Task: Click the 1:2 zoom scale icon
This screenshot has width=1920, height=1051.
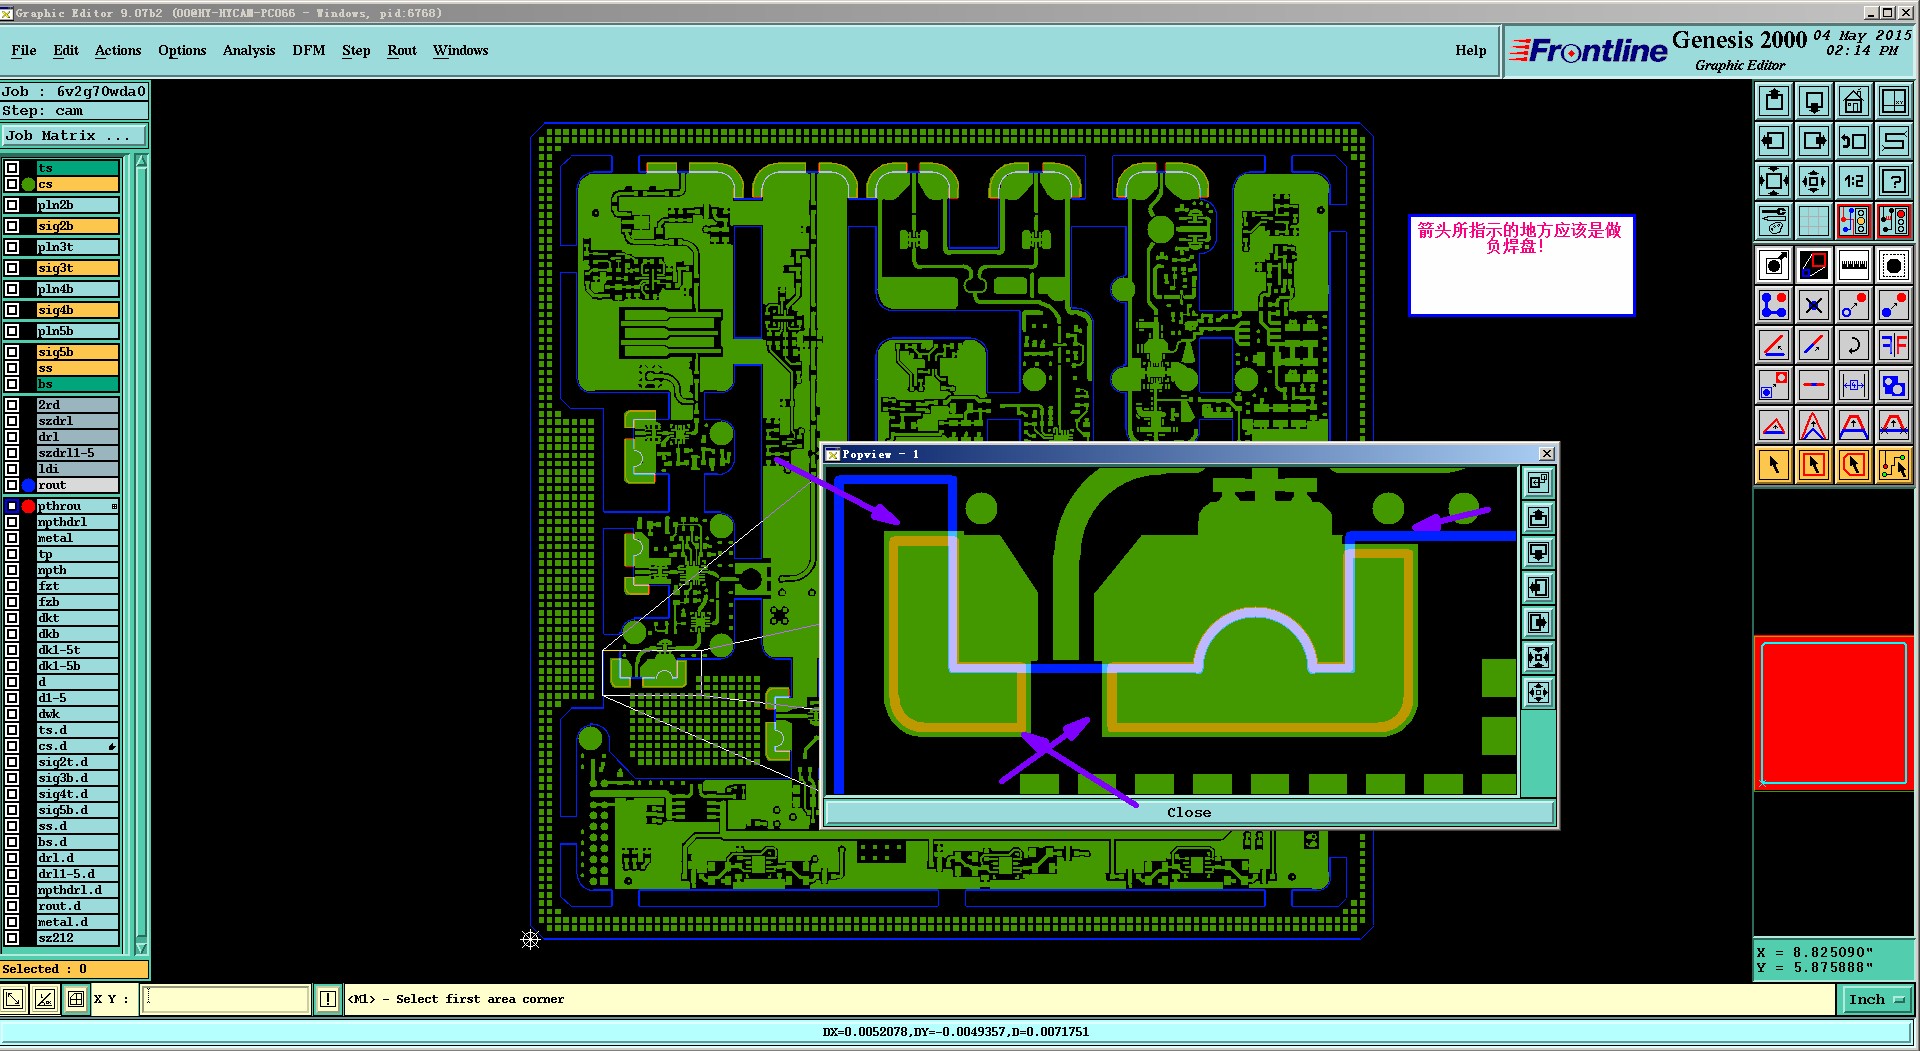Action: point(1853,181)
